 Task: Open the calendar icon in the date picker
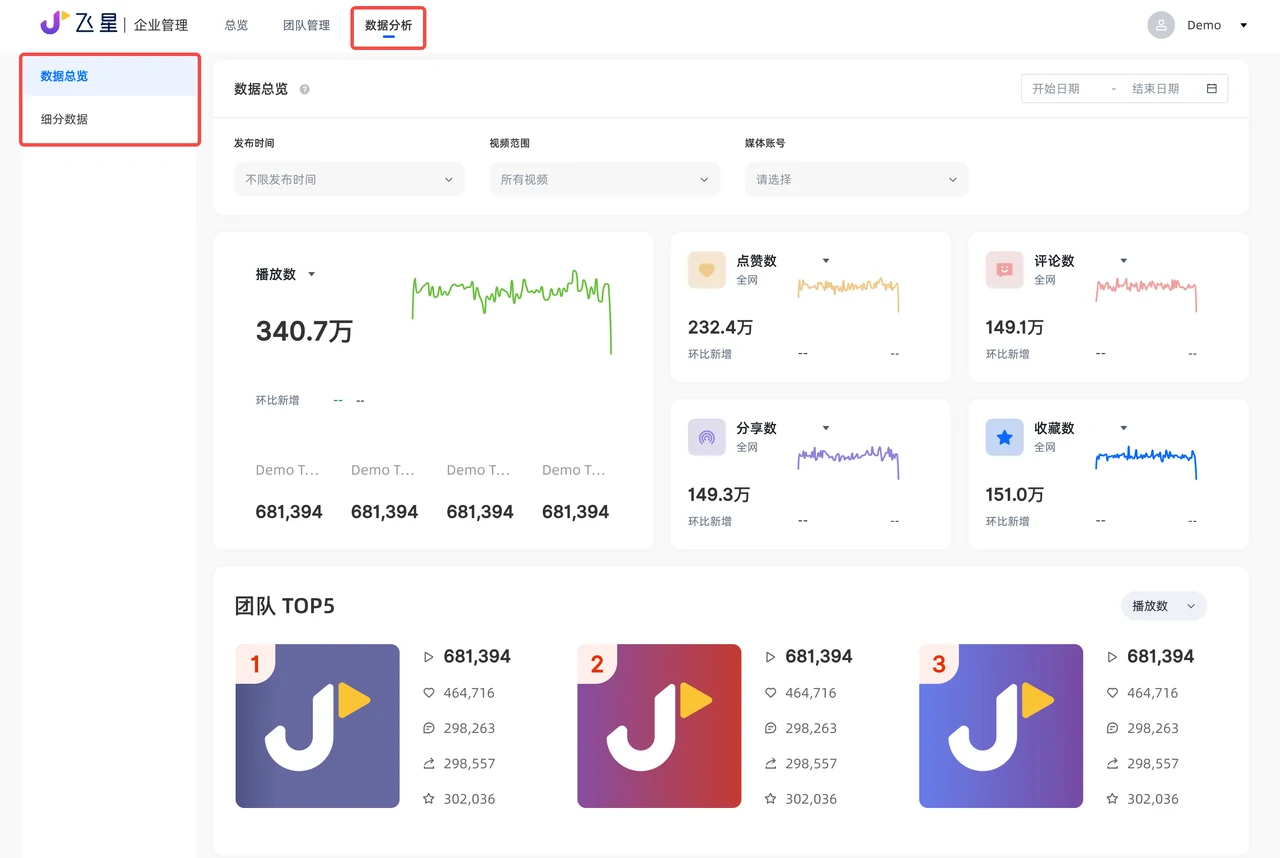[x=1211, y=88]
